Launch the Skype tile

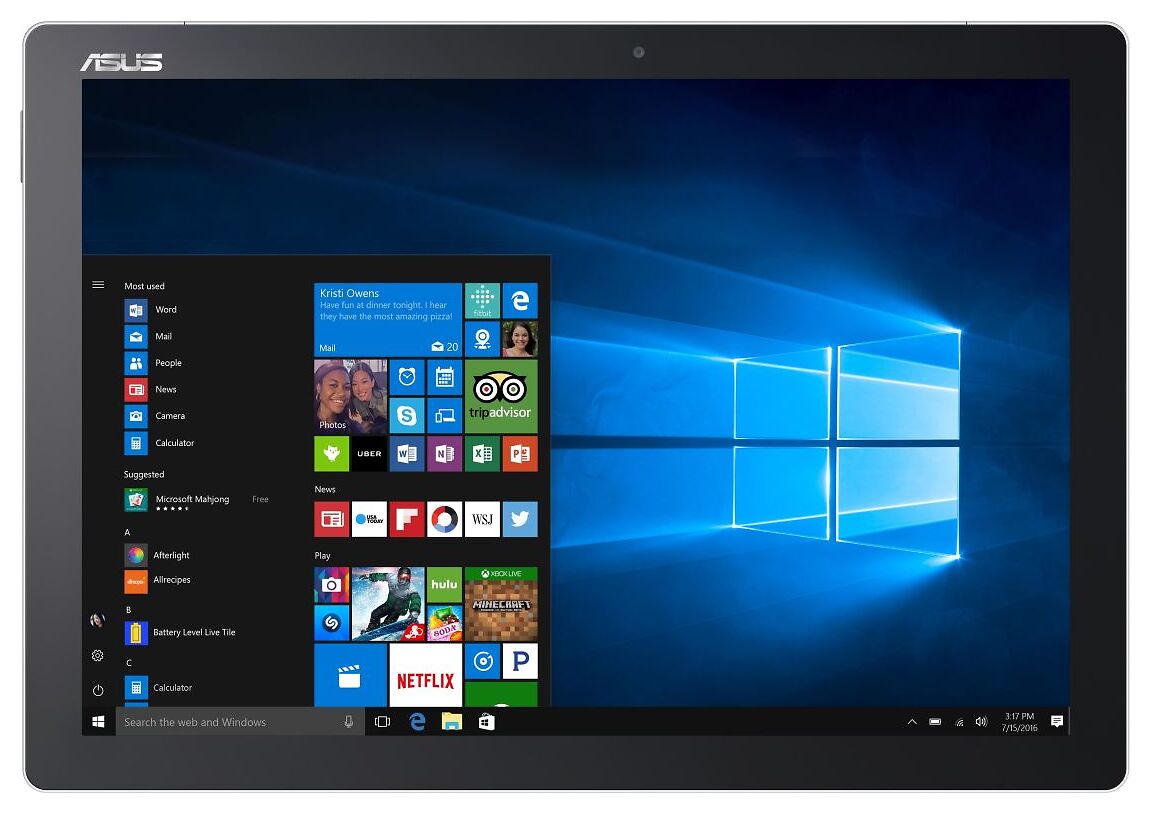click(407, 415)
